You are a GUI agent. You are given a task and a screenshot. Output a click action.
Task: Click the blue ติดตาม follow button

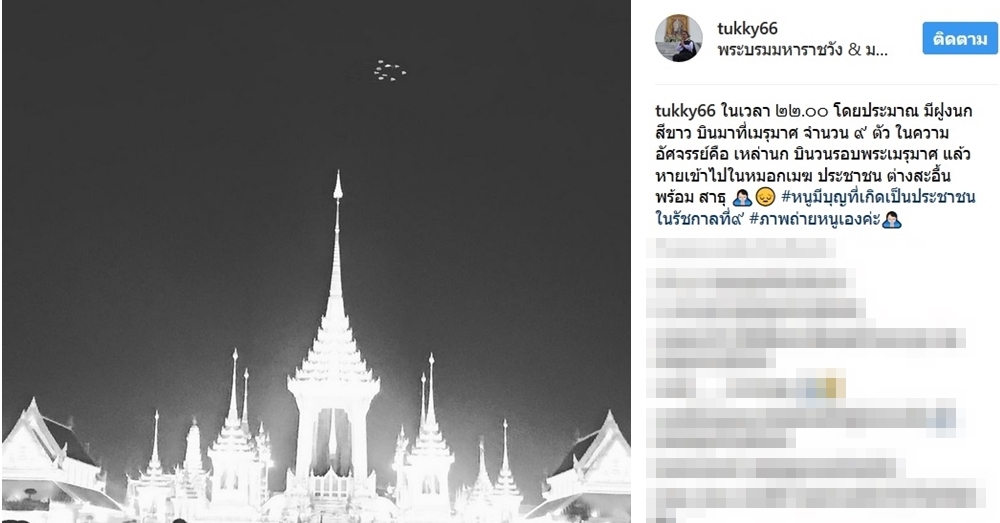coord(960,38)
